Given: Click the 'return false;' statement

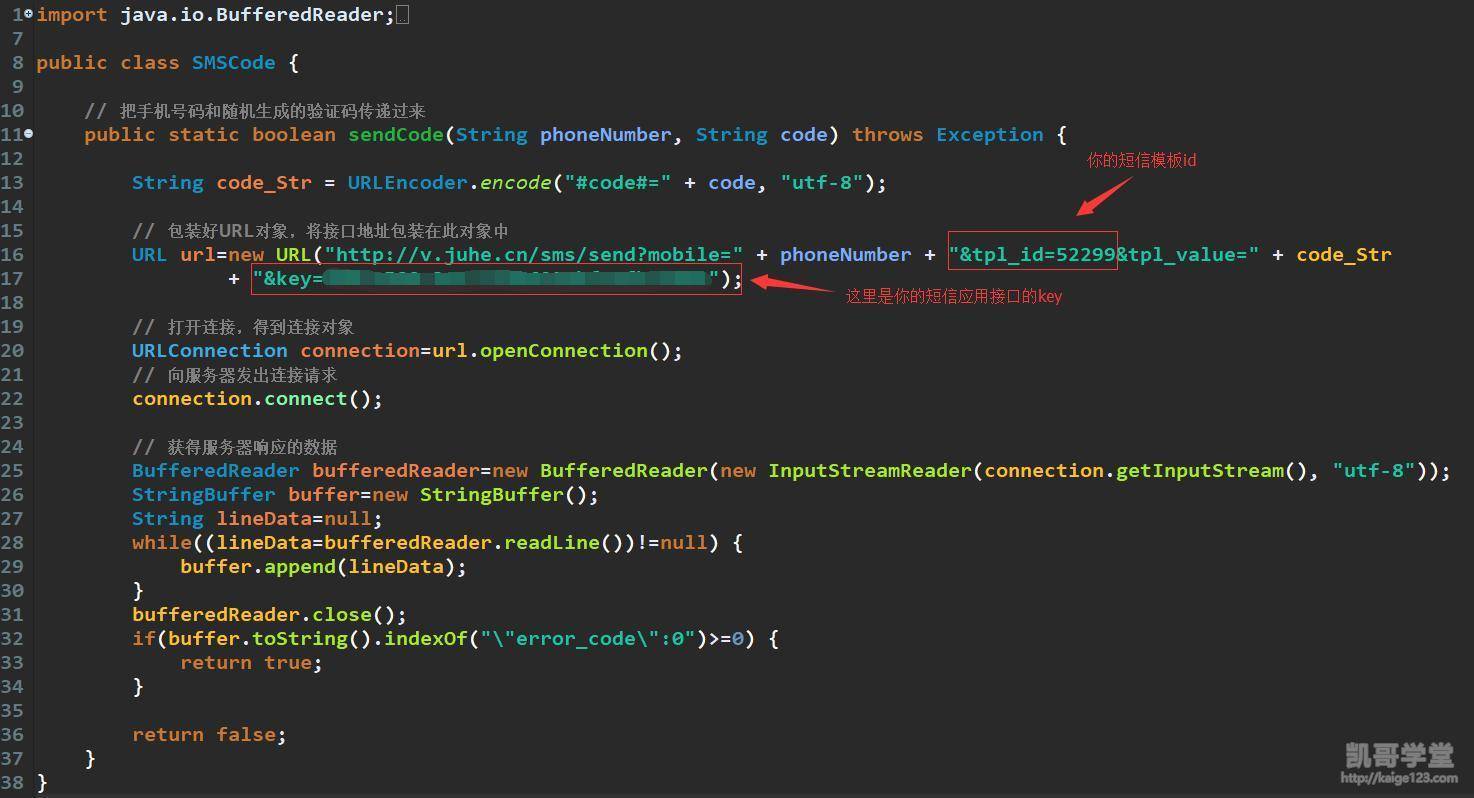Looking at the screenshot, I should click(x=210, y=735).
